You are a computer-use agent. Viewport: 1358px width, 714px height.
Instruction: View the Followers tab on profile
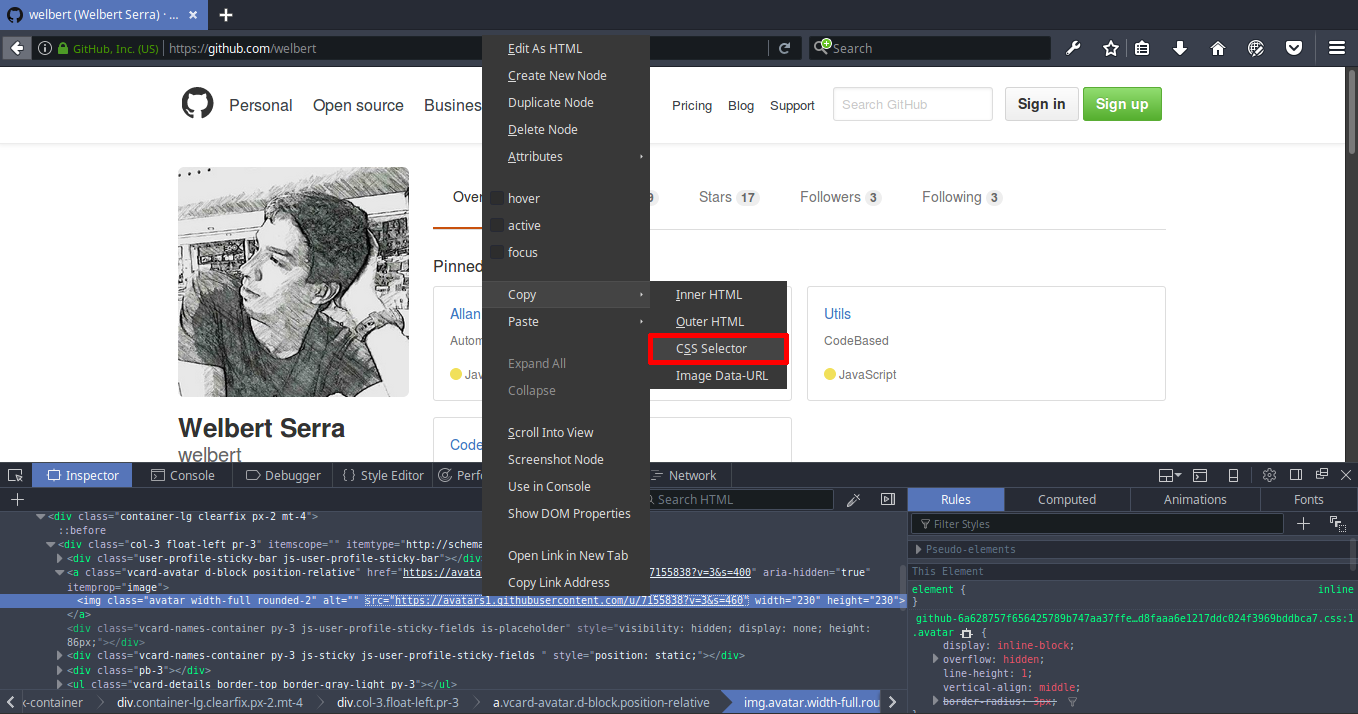click(840, 197)
